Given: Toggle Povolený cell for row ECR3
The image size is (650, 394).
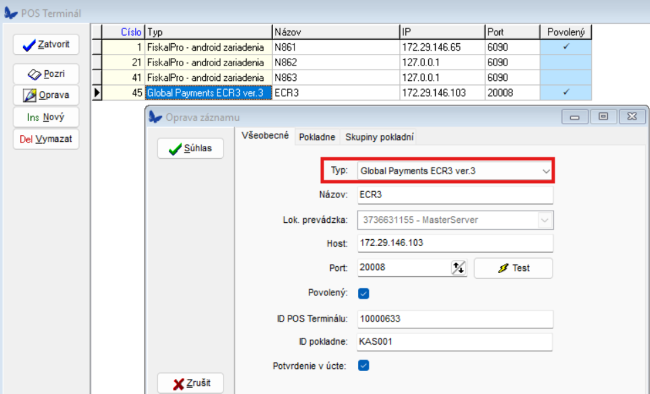Looking at the screenshot, I should tap(566, 92).
